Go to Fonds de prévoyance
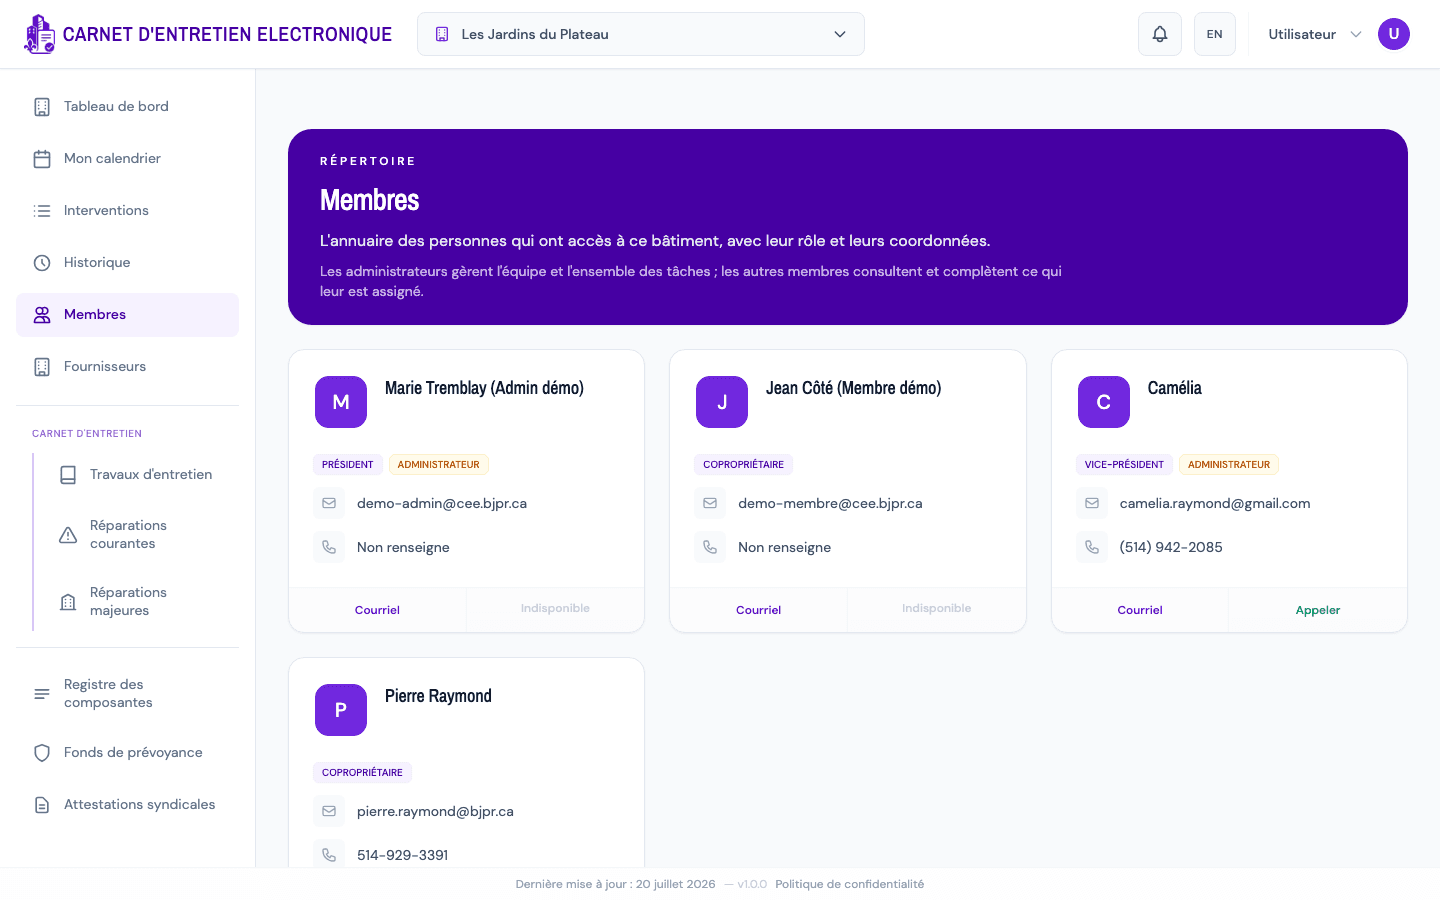Viewport: 1440px width, 900px height. (x=127, y=753)
